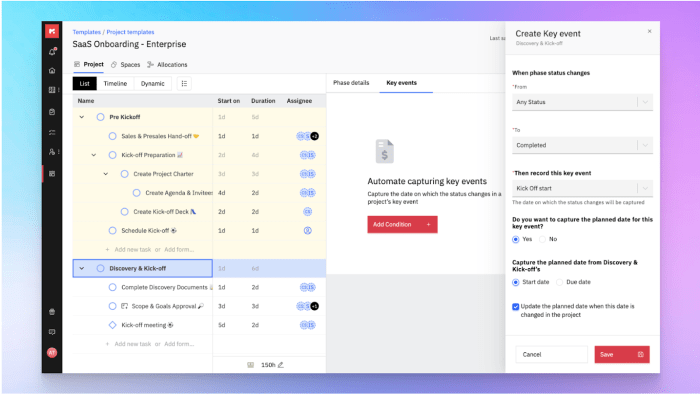
Task: Click assignee avatars for Scope & Goals Approval
Action: coord(308,306)
